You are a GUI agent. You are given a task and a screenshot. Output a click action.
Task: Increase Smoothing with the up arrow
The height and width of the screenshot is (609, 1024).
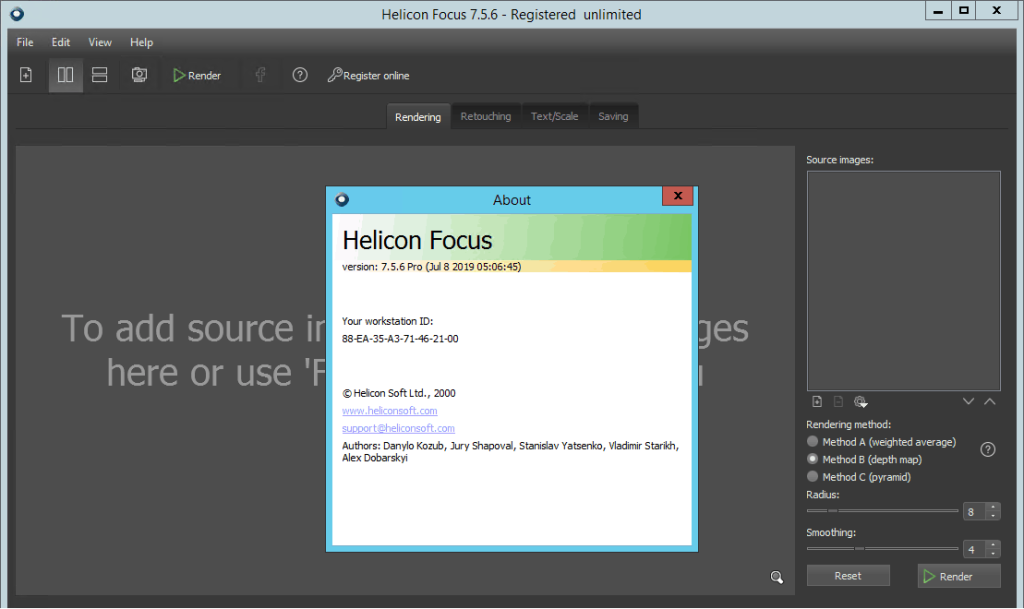tap(993, 545)
